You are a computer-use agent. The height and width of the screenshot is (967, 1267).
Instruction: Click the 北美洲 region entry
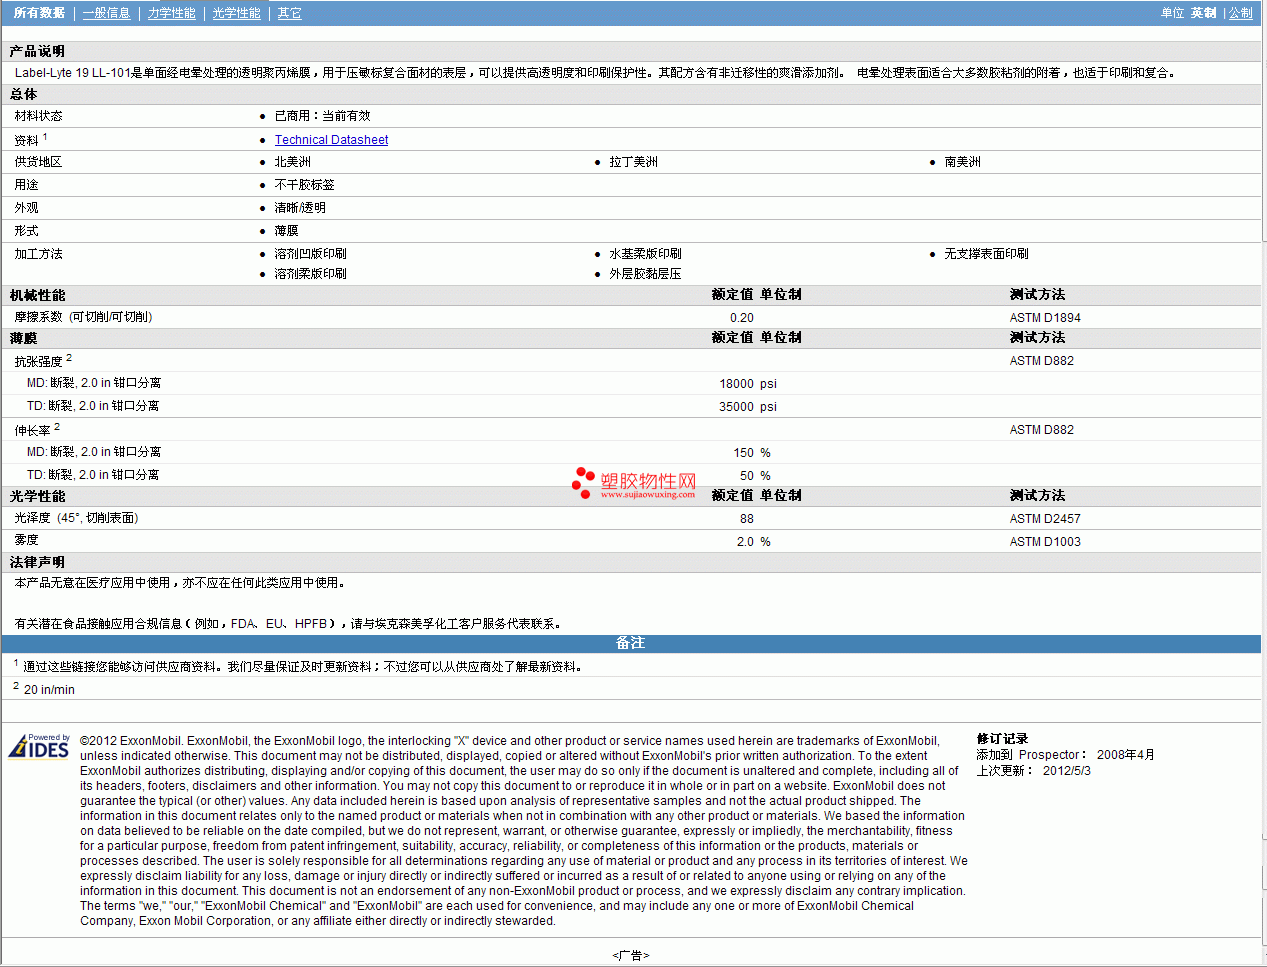click(292, 162)
